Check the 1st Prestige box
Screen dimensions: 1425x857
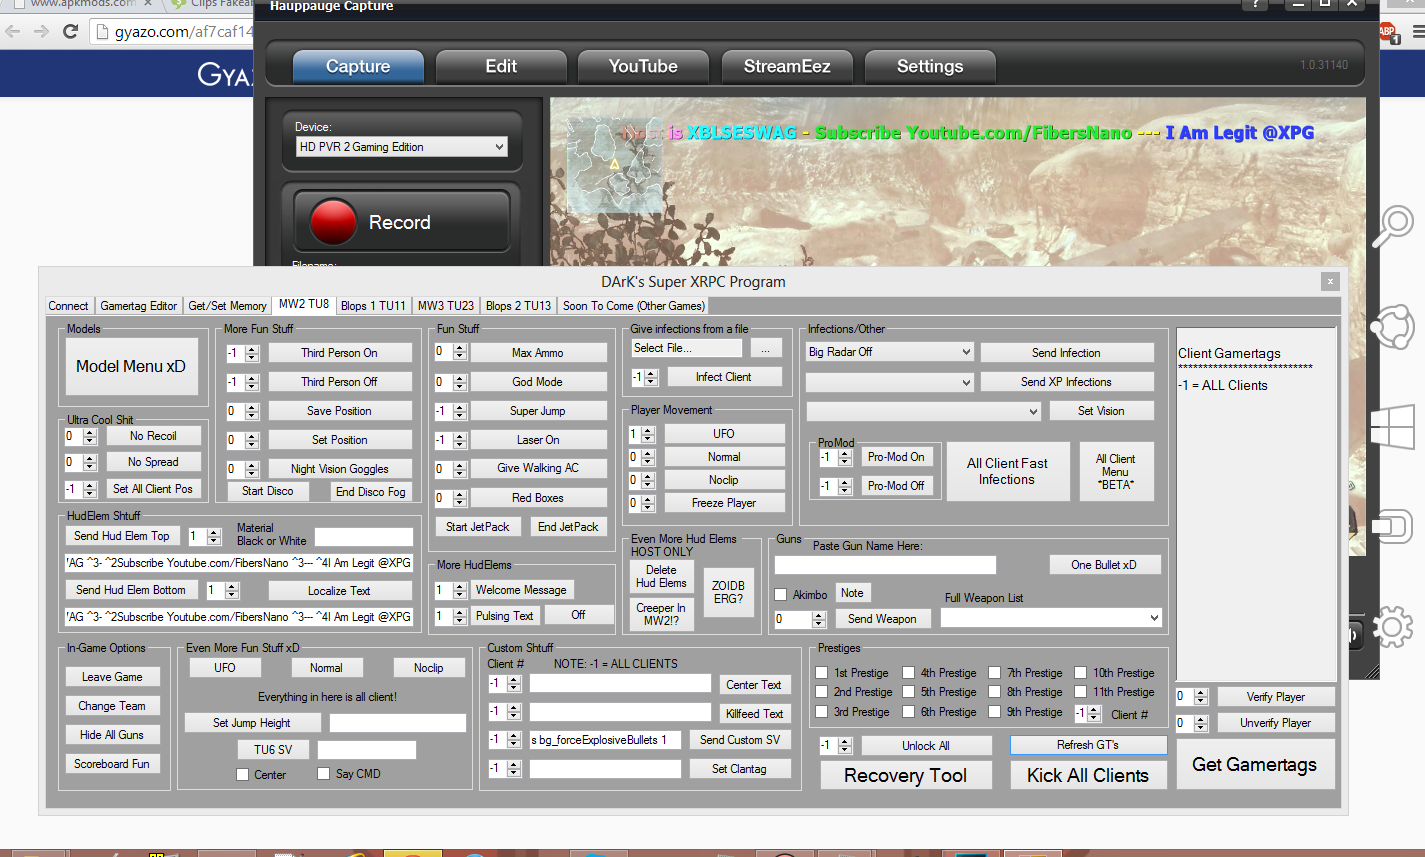click(x=822, y=673)
